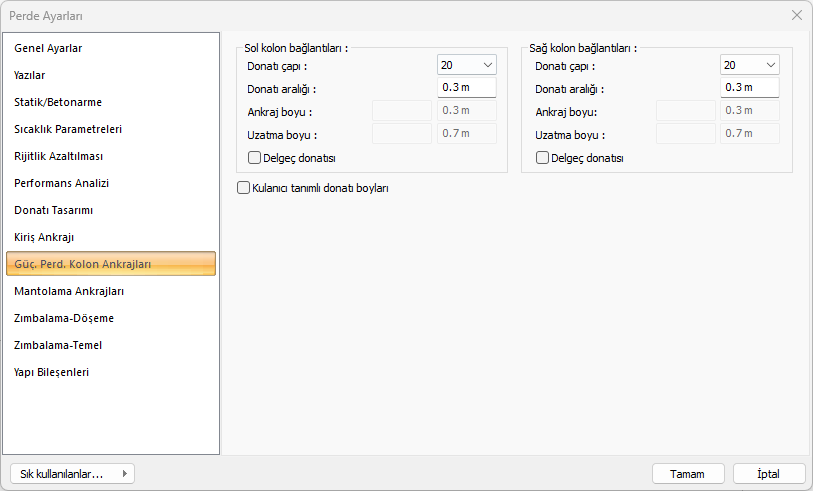Expand the Sık kullanılanlar menu button
The image size is (813, 491).
(x=71, y=474)
